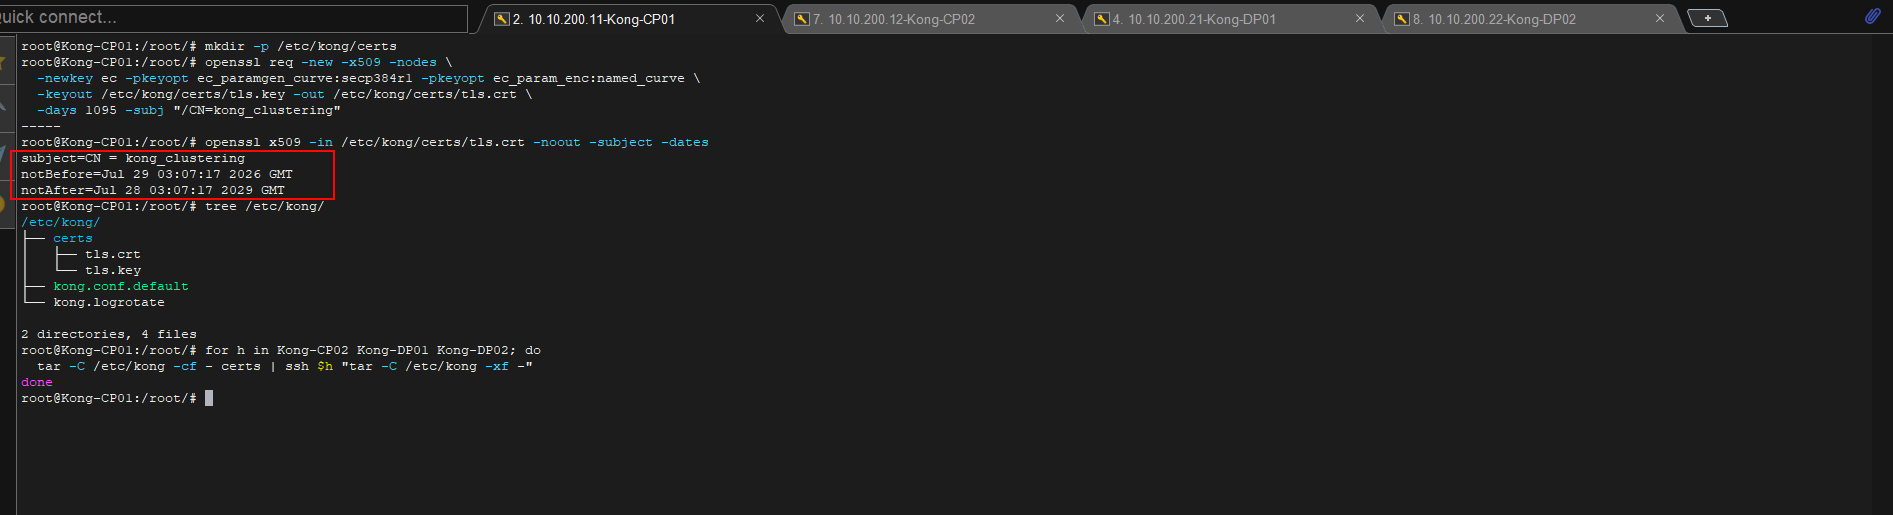Click 'kong.logrotate' in the tree output

(109, 302)
